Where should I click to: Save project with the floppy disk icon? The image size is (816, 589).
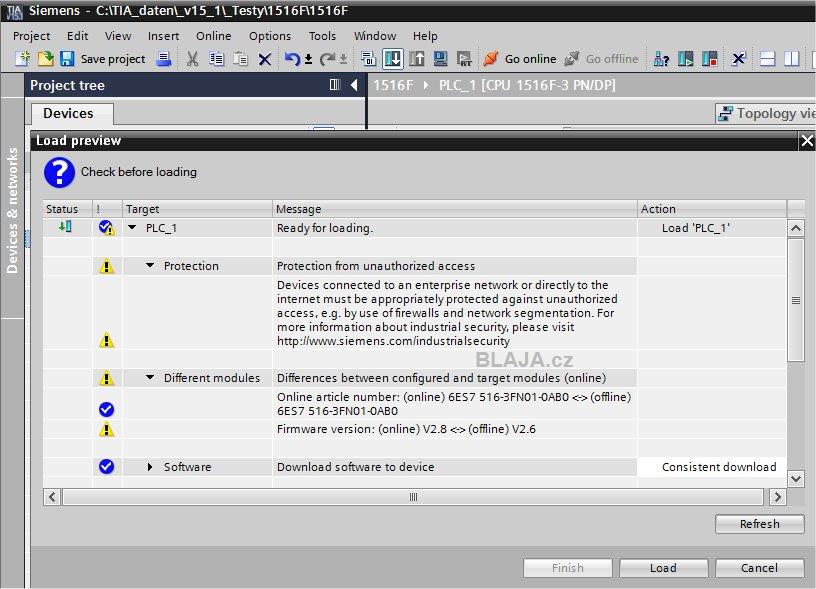(67, 59)
